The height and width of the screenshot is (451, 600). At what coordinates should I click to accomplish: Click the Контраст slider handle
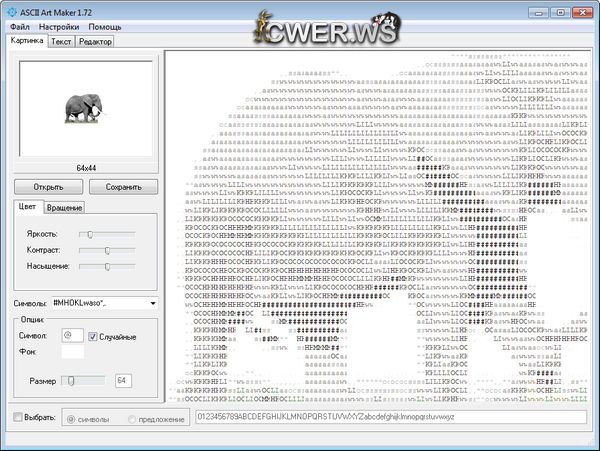tap(108, 250)
